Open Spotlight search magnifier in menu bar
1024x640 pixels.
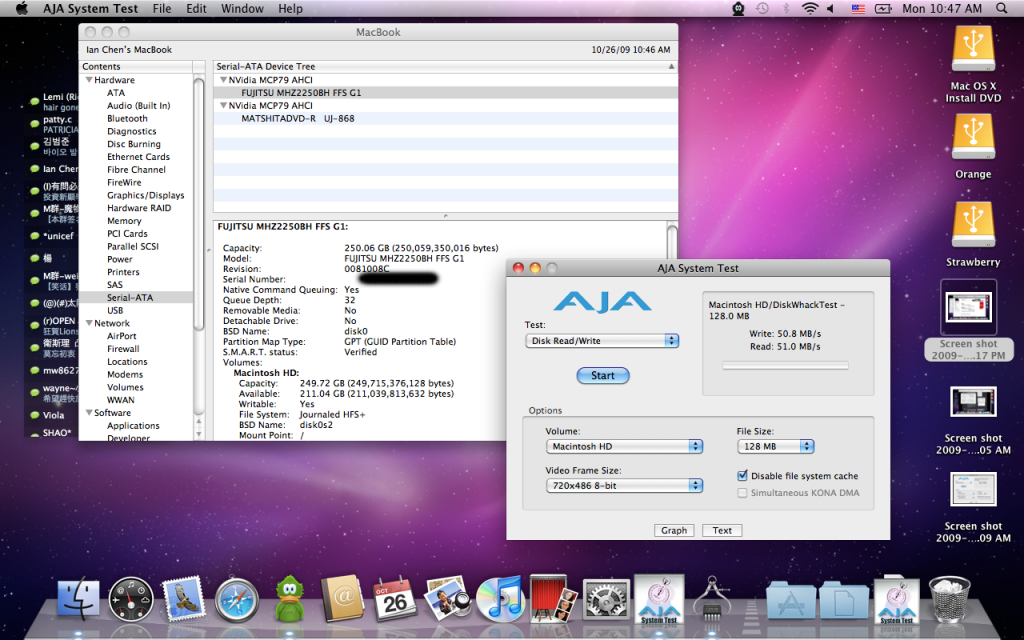tap(1002, 8)
